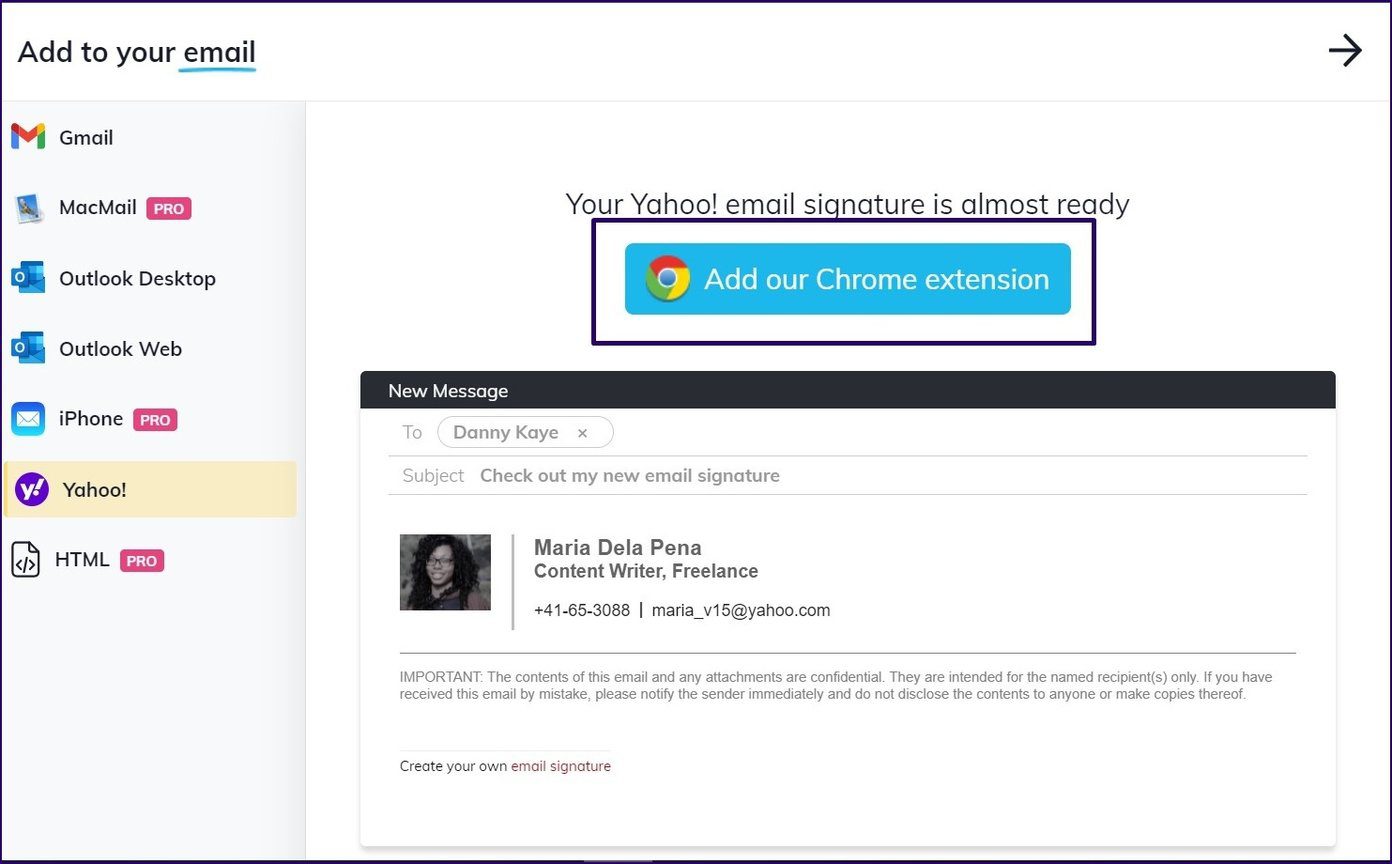This screenshot has height=864, width=1392.
Task: Select the Gmail label in the sidebar
Action: (86, 138)
